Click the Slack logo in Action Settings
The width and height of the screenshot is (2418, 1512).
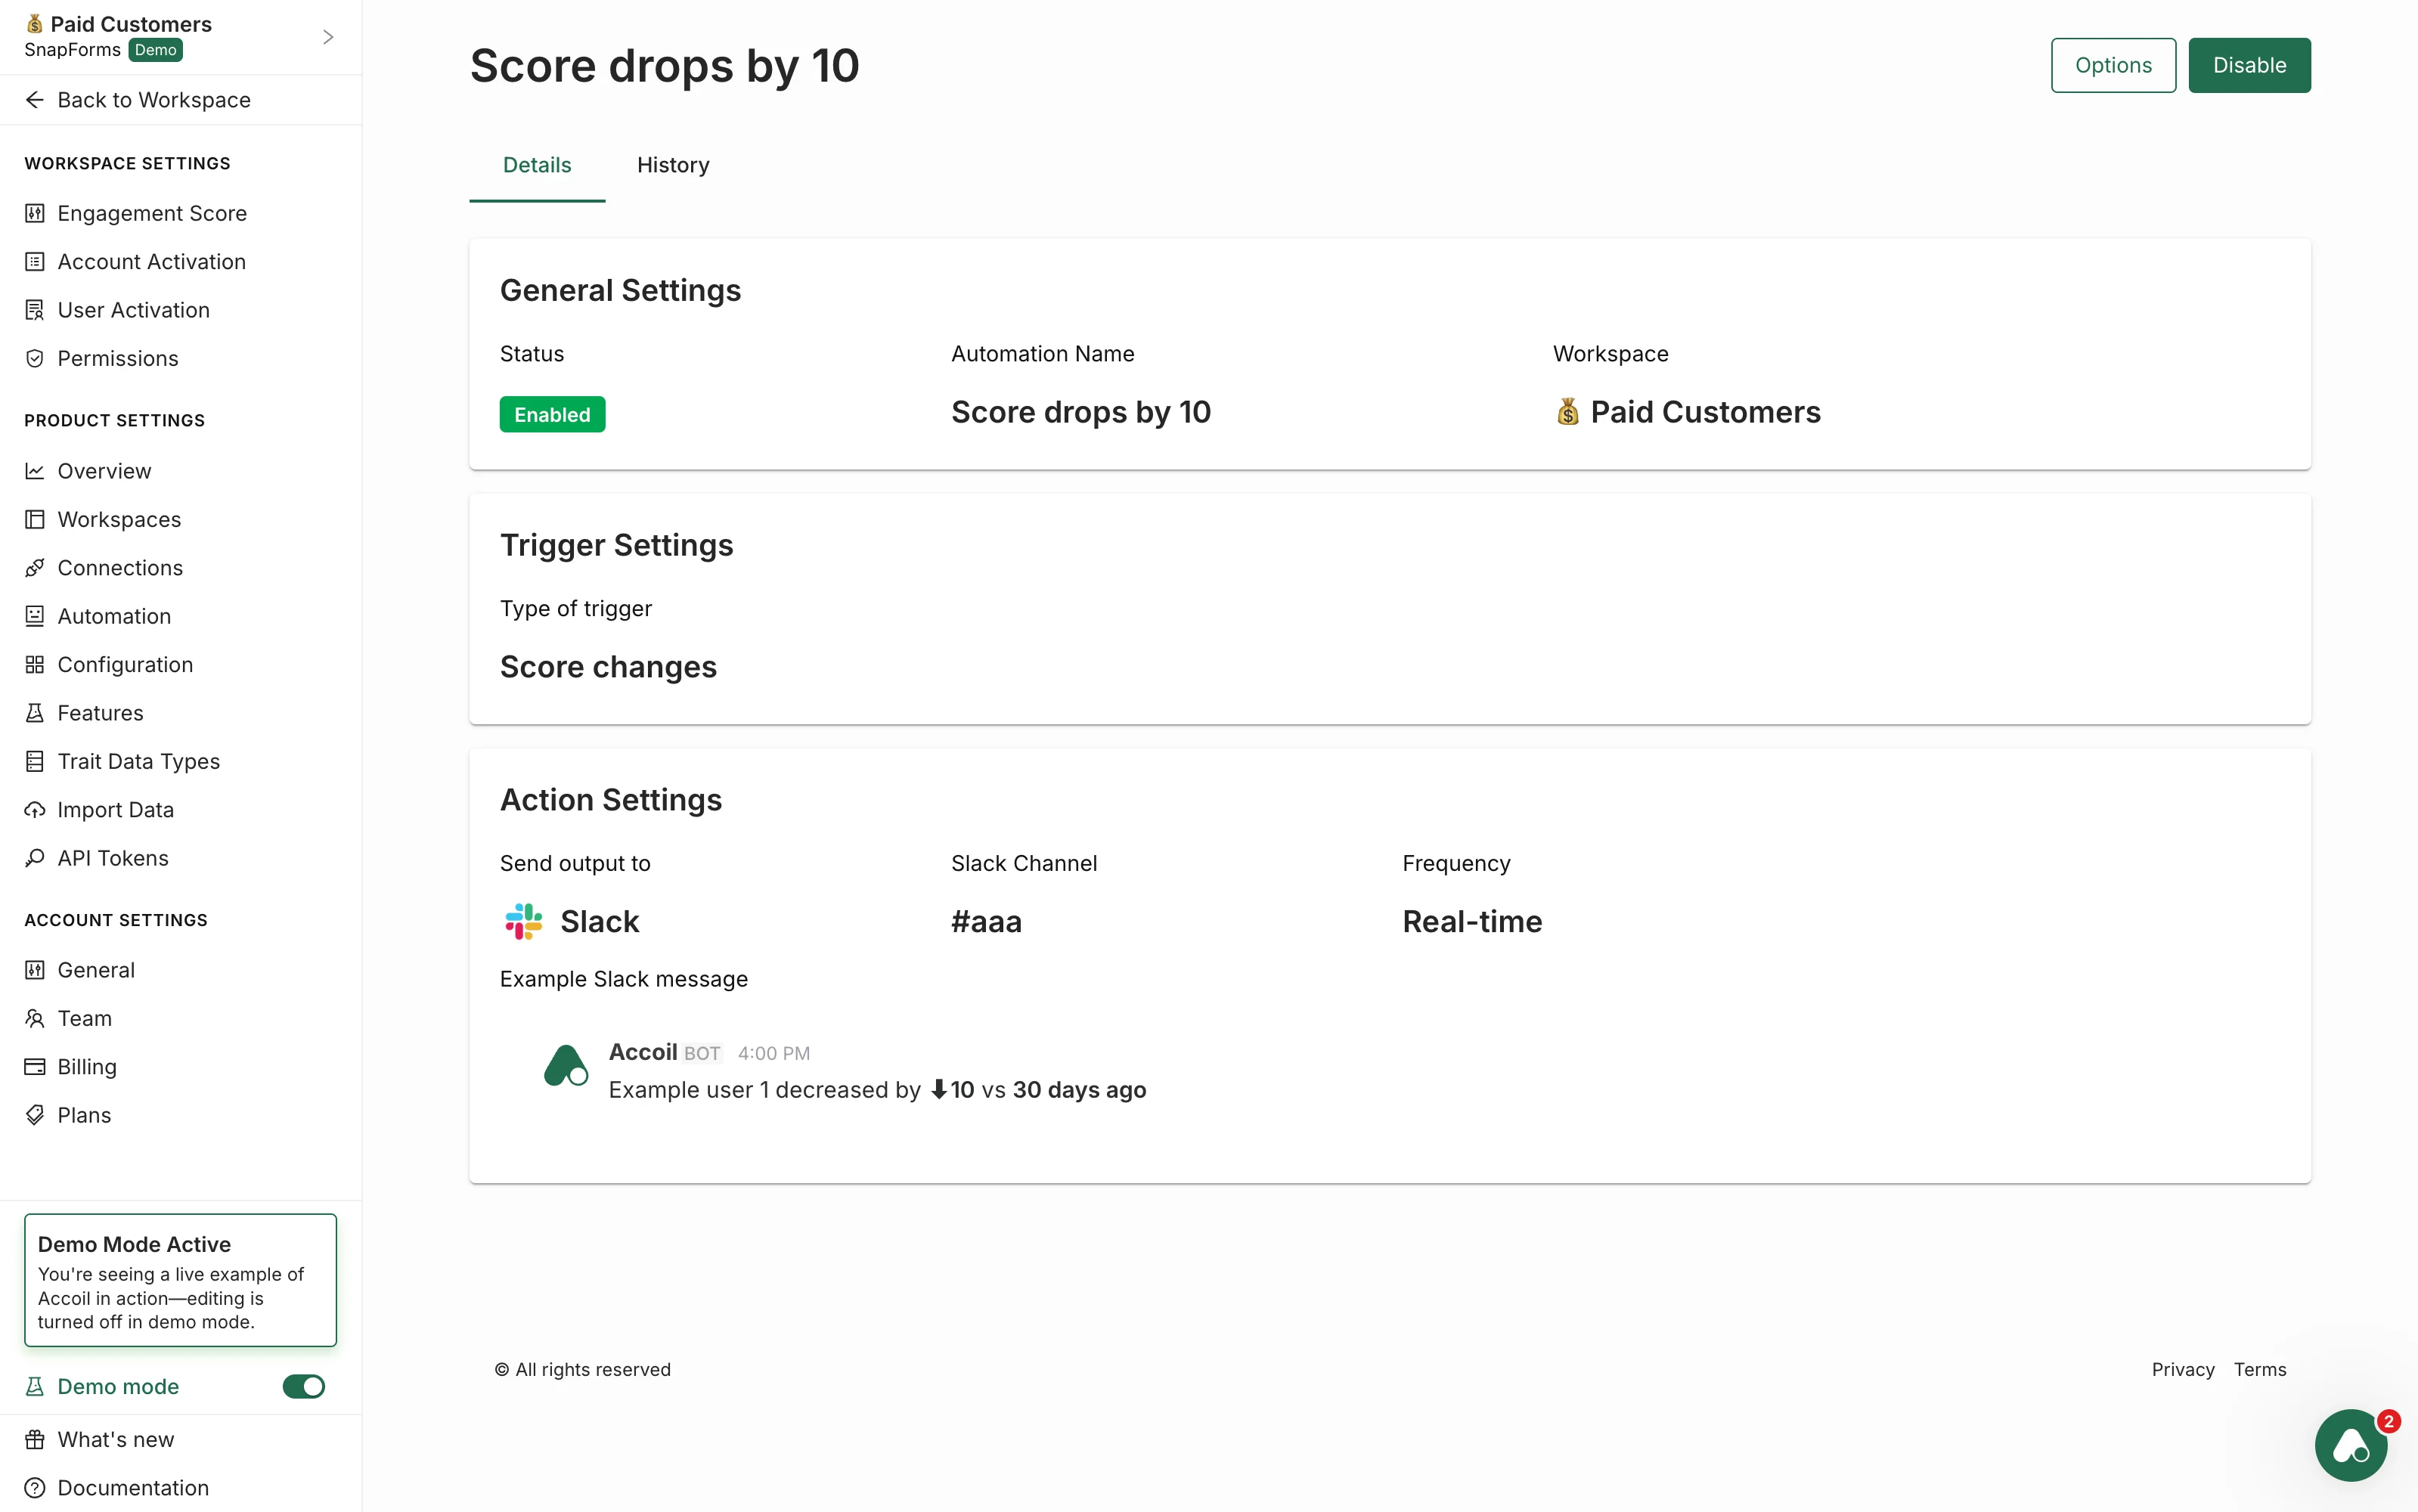[522, 921]
